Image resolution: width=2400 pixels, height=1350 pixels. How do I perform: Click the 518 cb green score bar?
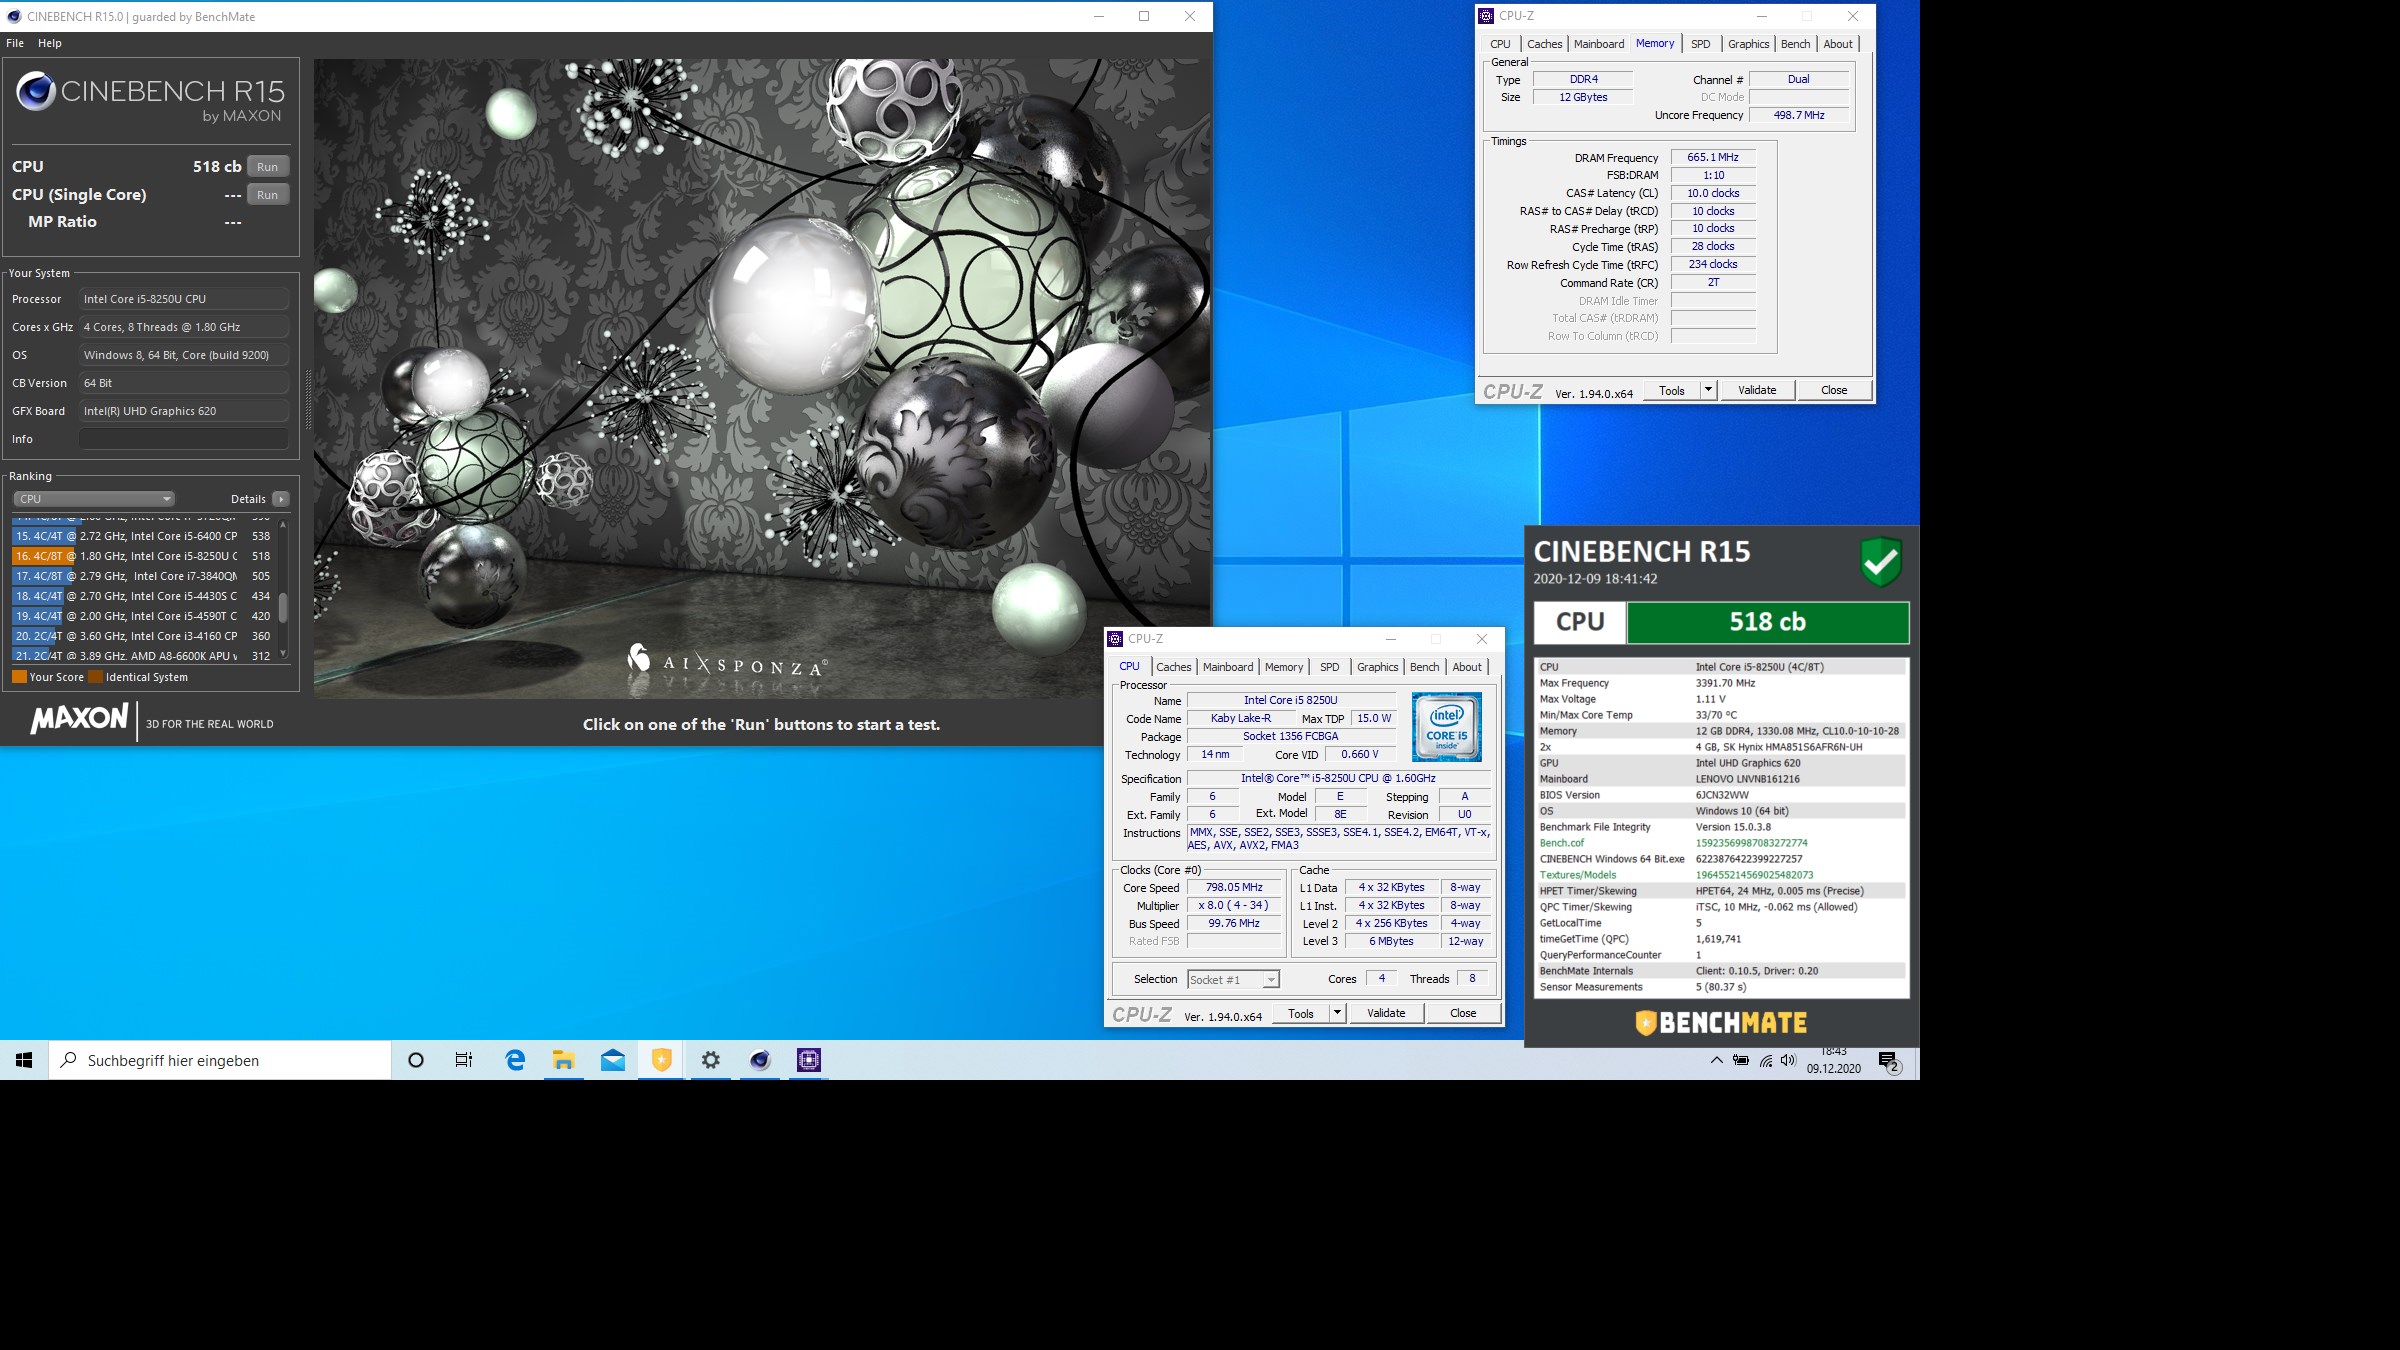point(1767,622)
